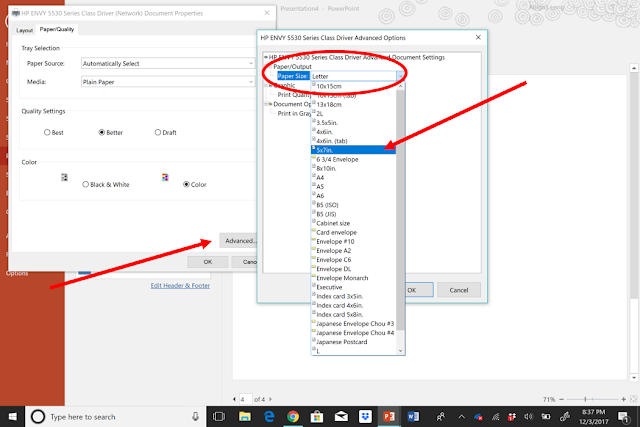The height and width of the screenshot is (427, 640).
Task: Click the Windows Start button
Action: 12,417
